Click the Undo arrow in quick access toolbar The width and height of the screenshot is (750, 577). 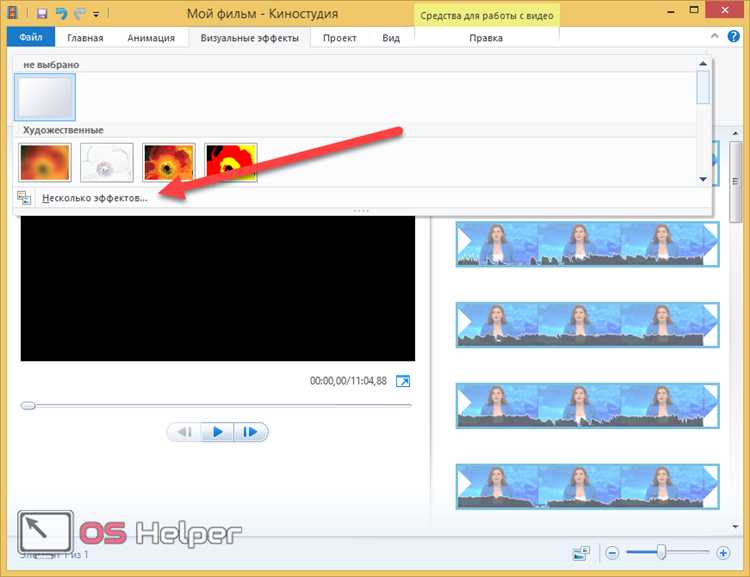[61, 13]
